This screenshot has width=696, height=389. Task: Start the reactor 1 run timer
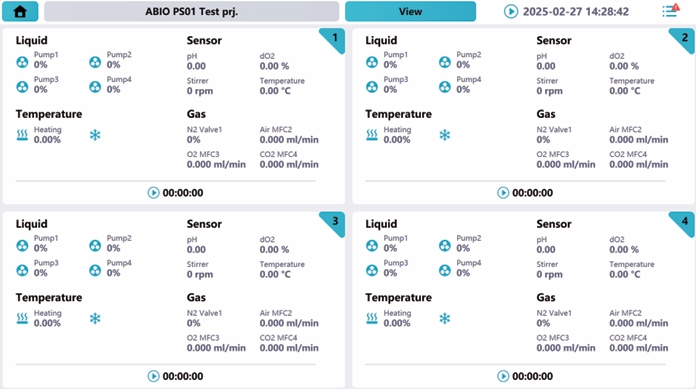point(153,193)
